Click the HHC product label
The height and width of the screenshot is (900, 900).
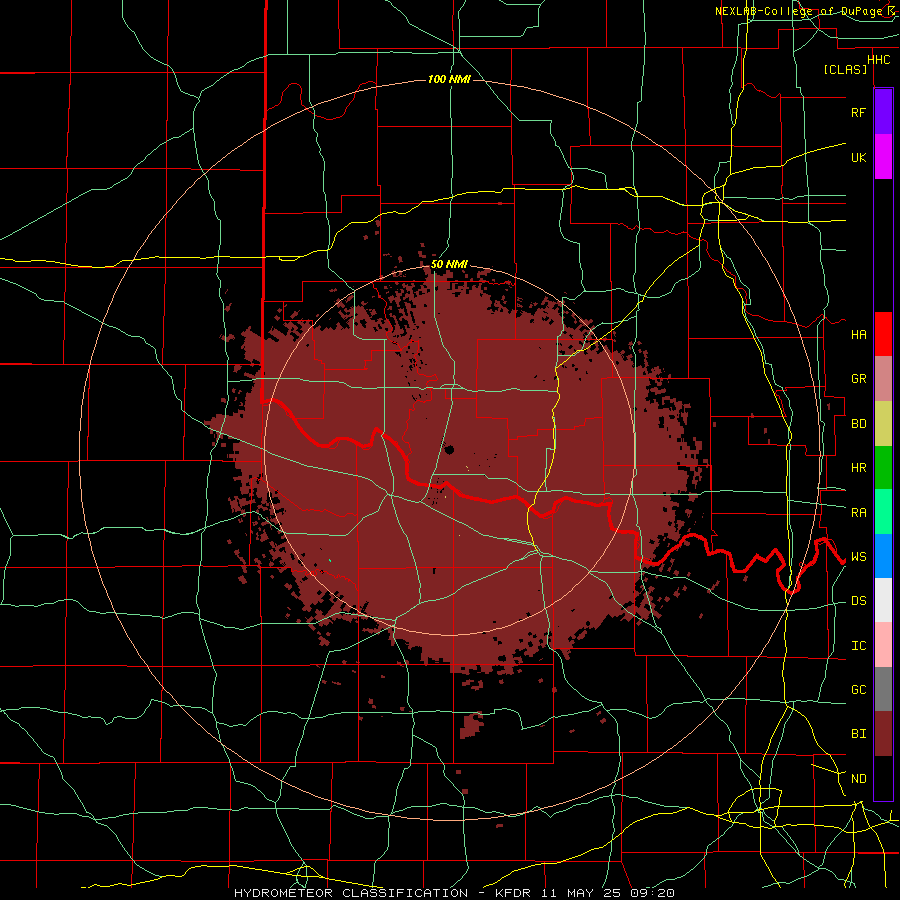pyautogui.click(x=878, y=60)
